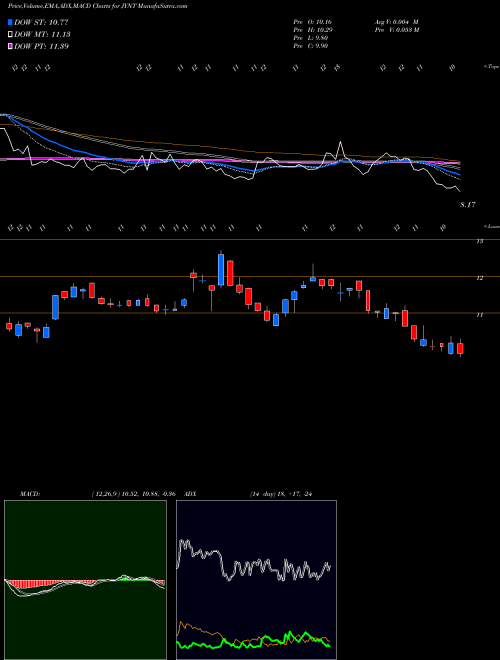Click the 12 price axis label
The width and height of the screenshot is (500, 660).
[x=479, y=278]
